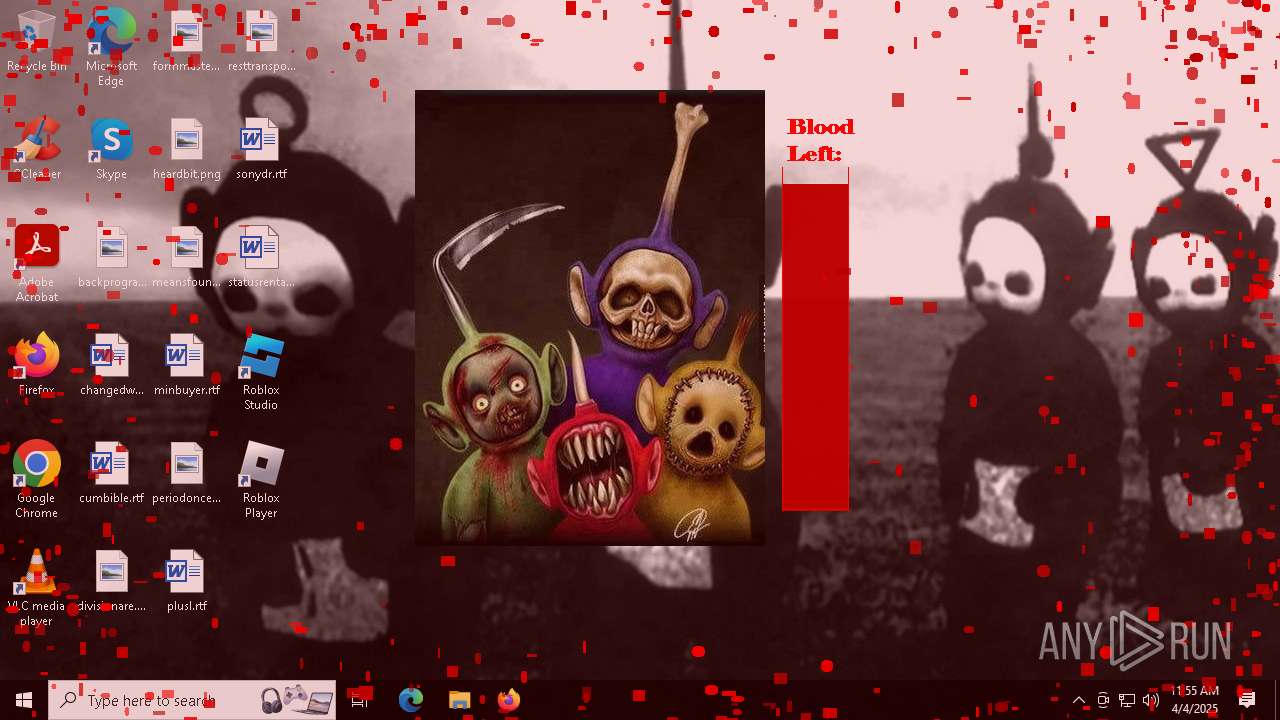Select the statusrenta... document icon

(x=261, y=257)
